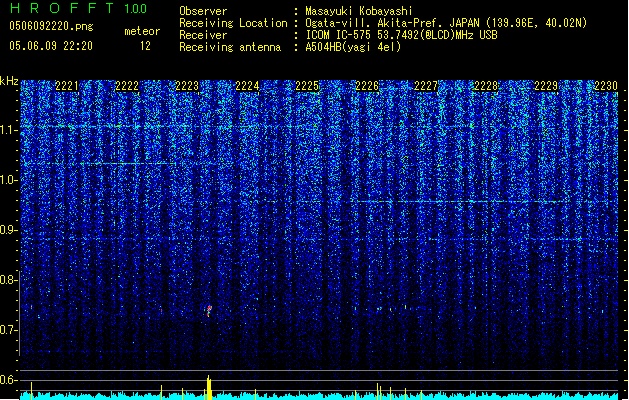Click the 0.6 frequency axis label
The image size is (629, 400).
tap(8, 380)
